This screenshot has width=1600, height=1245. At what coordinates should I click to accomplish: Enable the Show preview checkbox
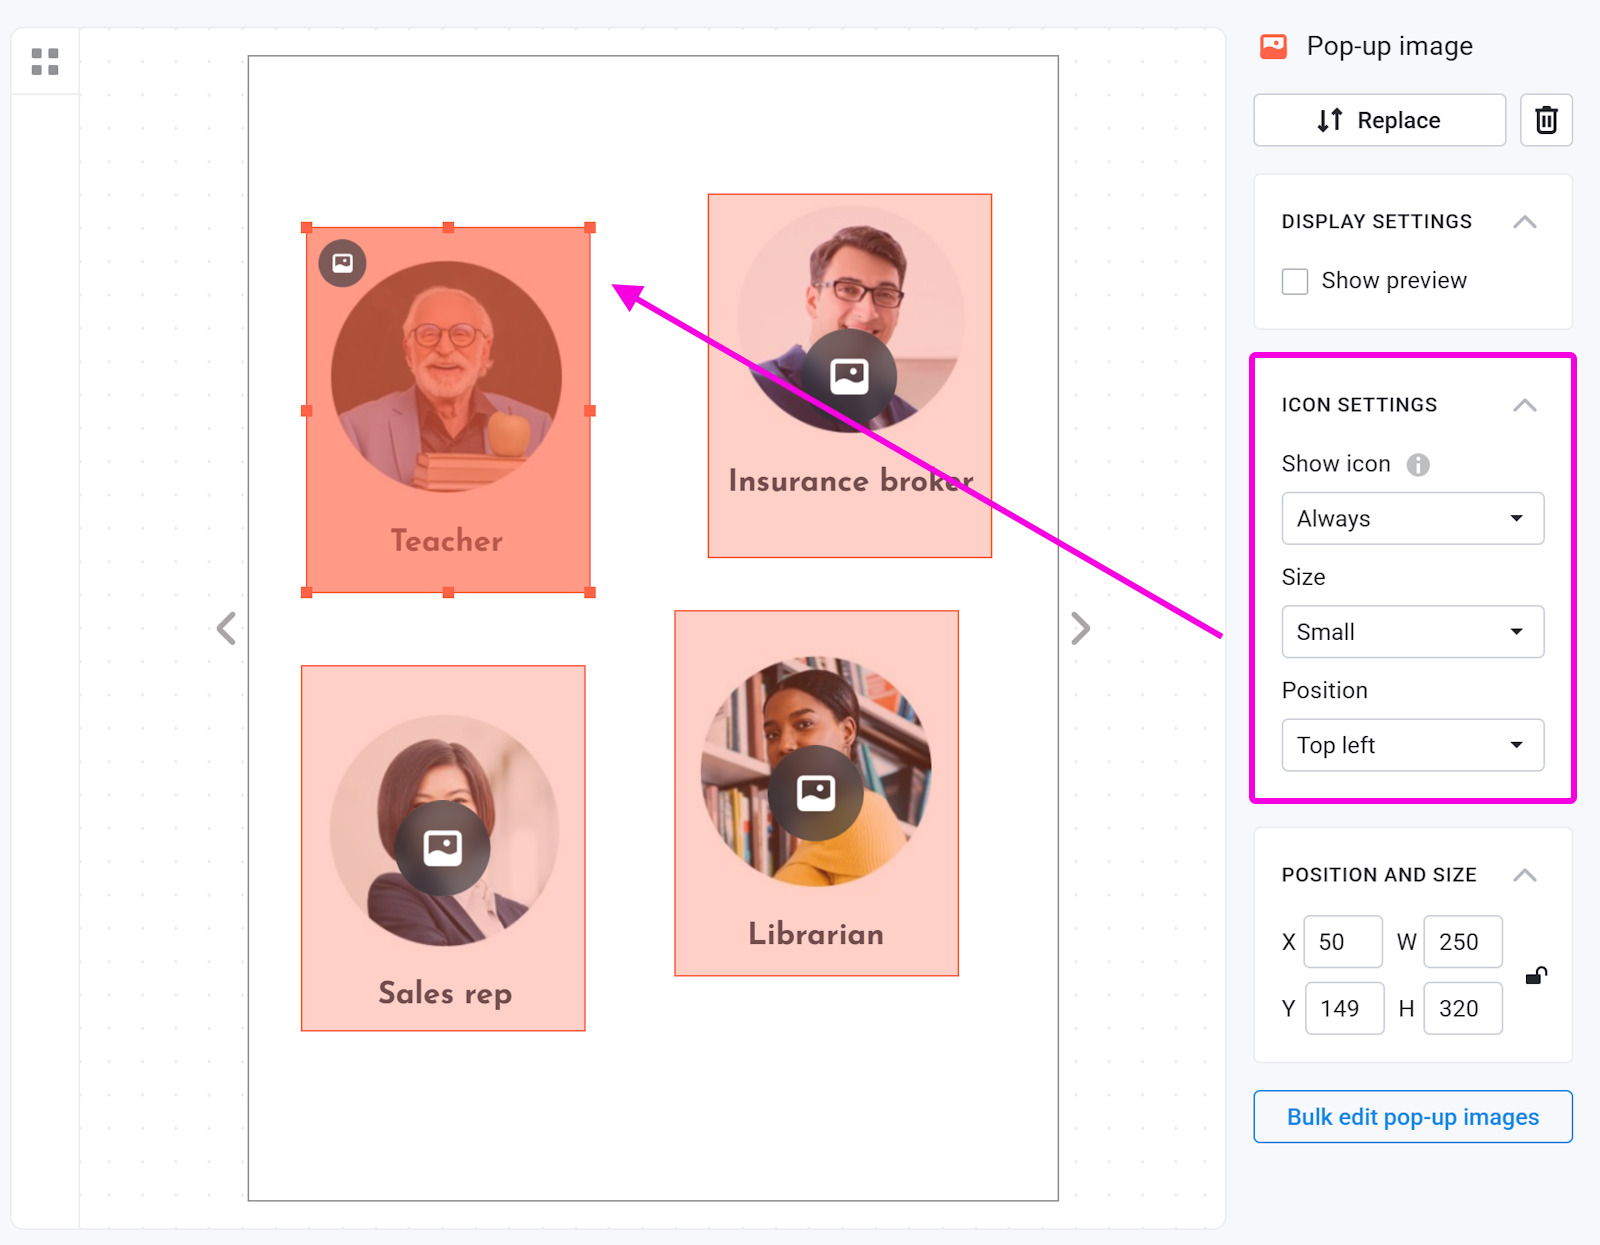[1294, 281]
